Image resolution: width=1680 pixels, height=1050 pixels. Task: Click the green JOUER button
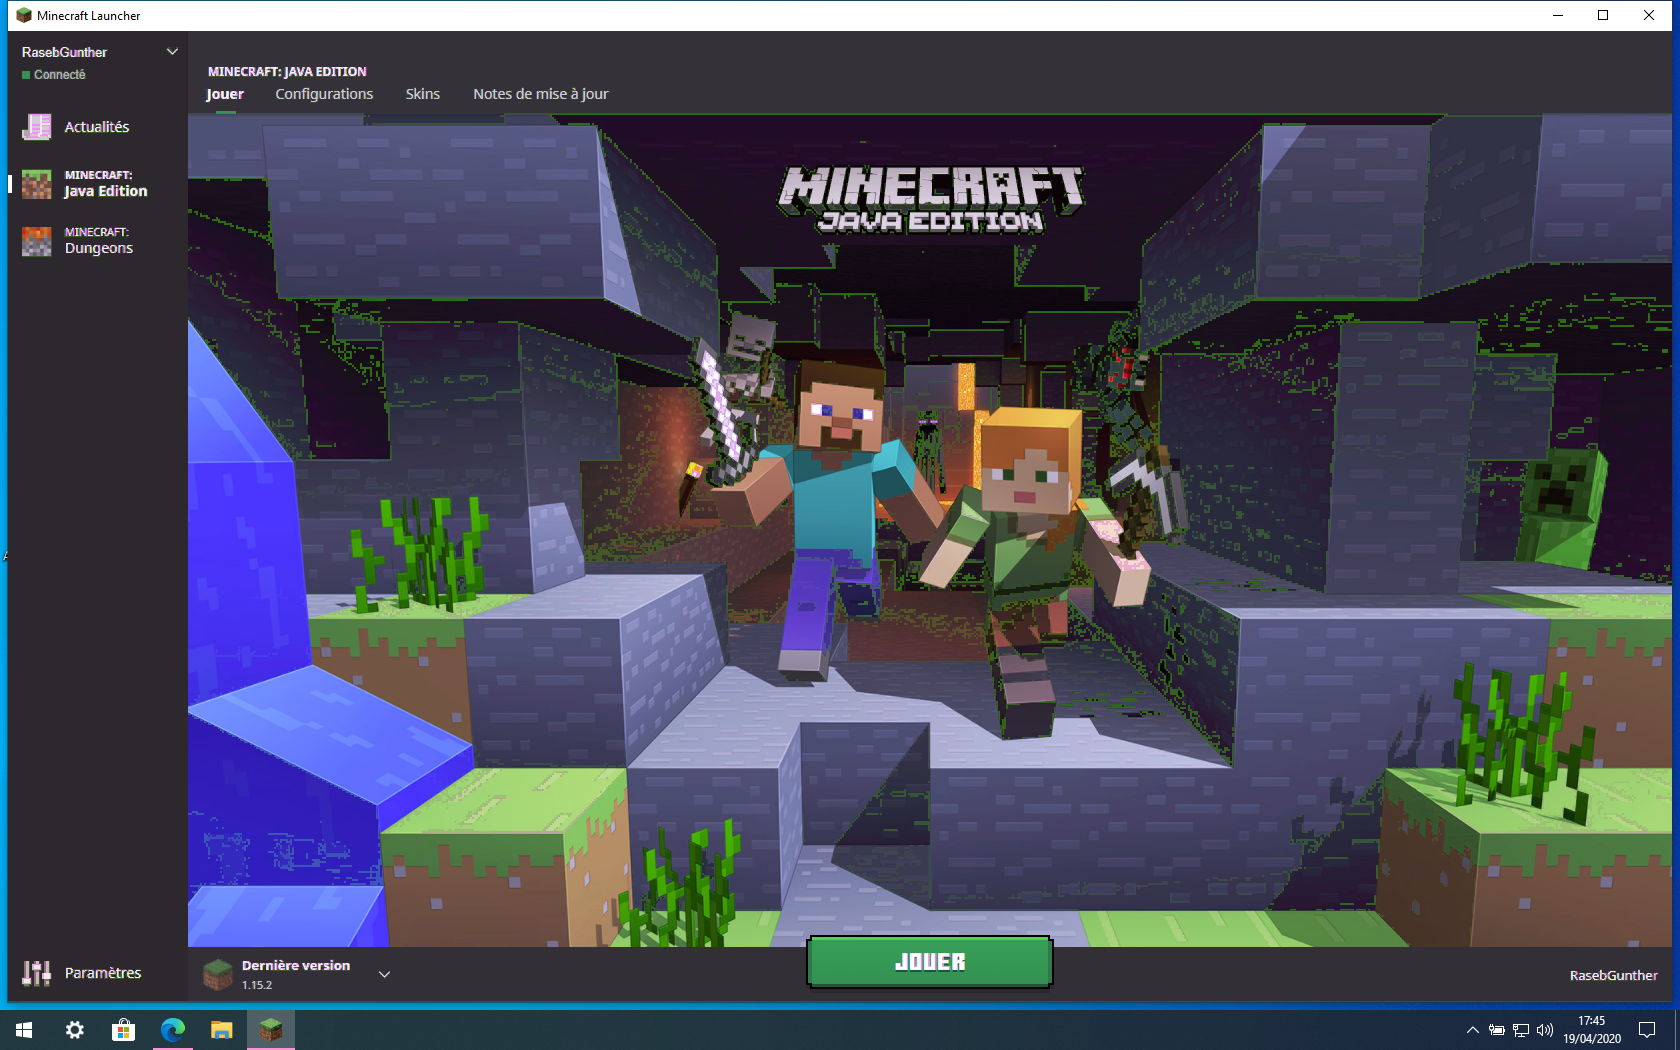click(930, 962)
